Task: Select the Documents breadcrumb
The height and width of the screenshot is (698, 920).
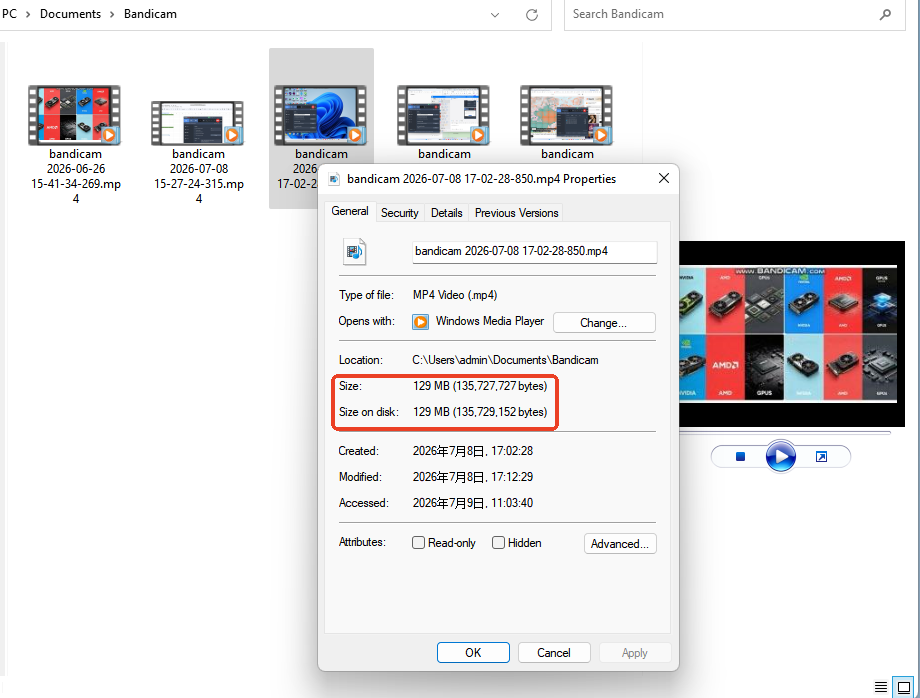Action: (x=70, y=14)
